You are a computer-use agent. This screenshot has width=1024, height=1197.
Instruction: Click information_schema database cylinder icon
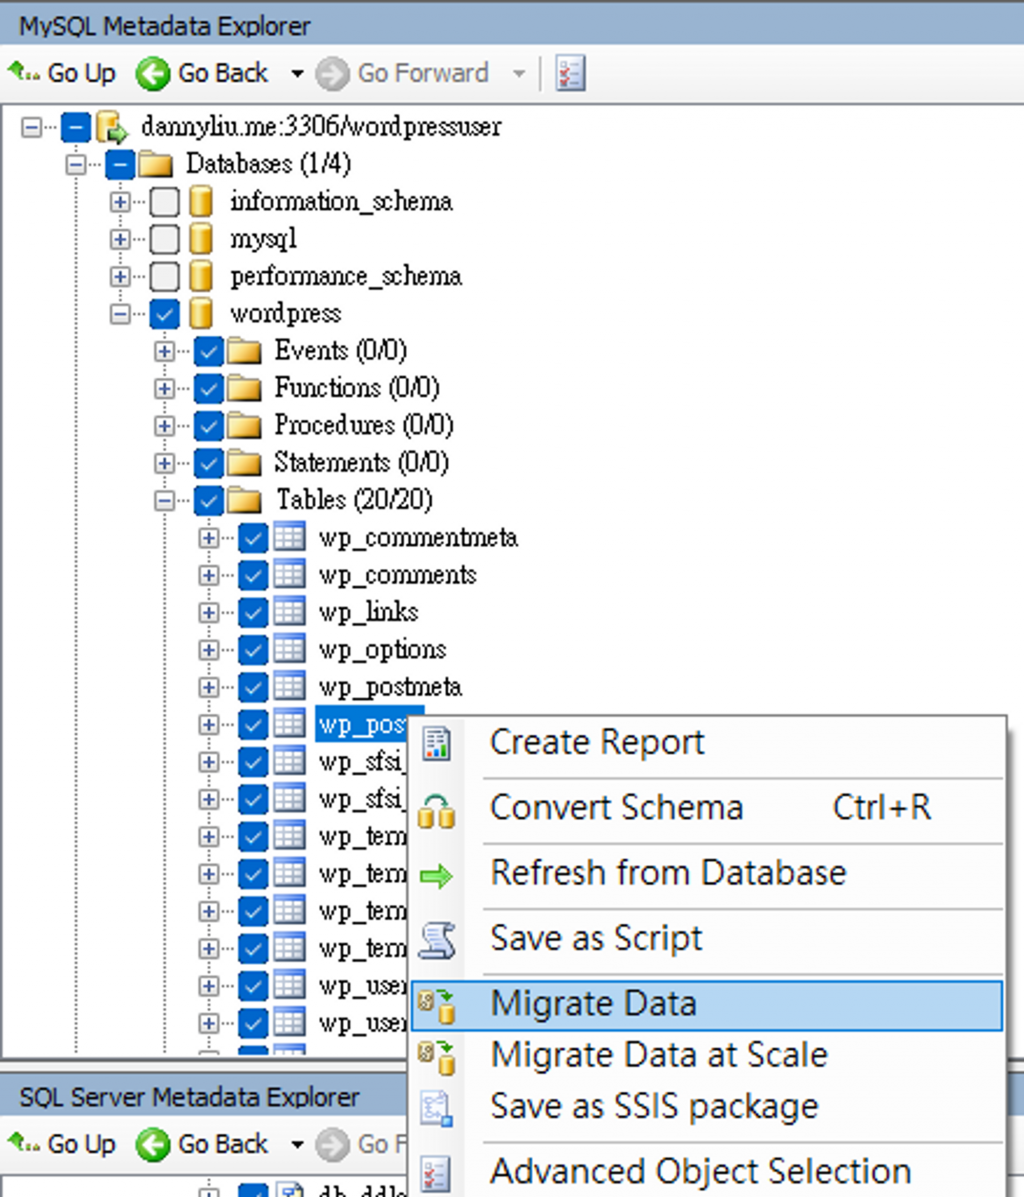[201, 202]
